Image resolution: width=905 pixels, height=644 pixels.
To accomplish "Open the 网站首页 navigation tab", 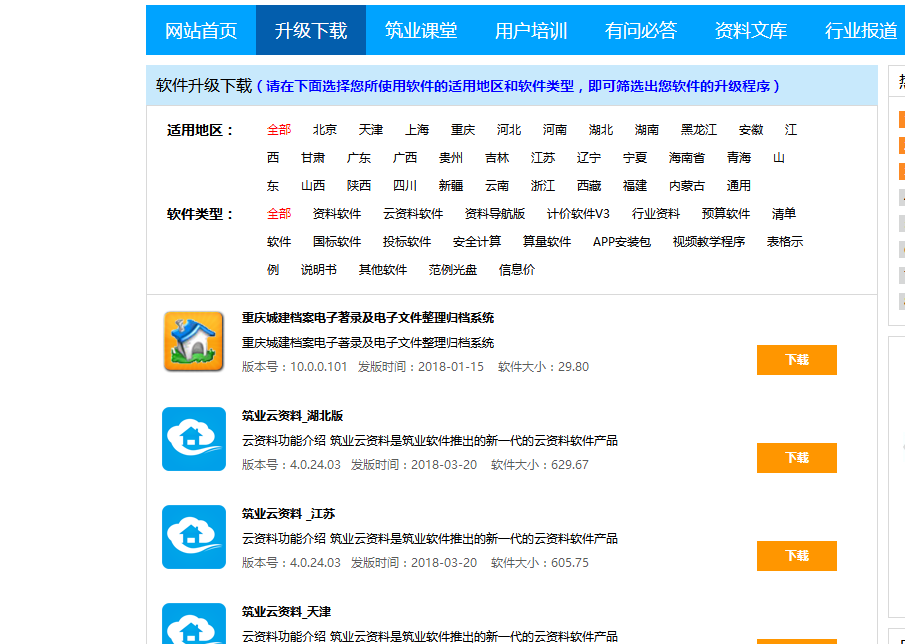I will click(201, 30).
